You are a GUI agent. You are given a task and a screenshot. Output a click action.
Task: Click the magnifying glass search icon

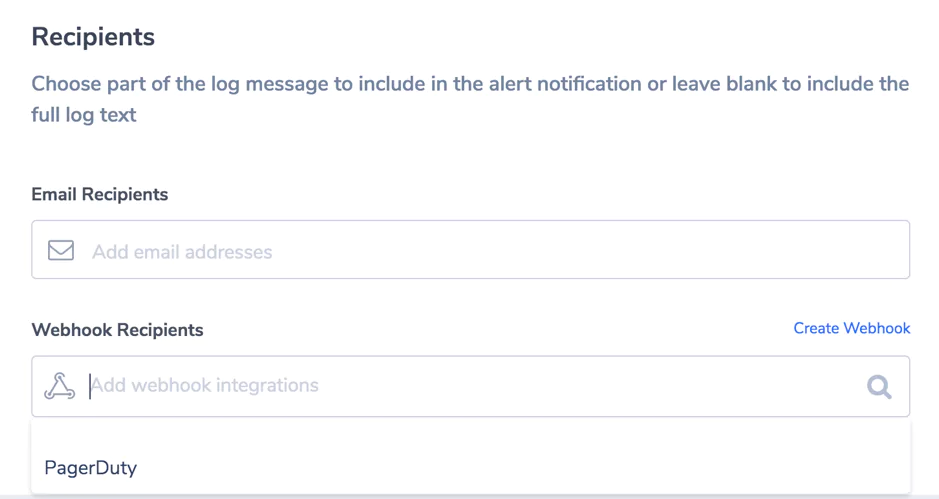click(879, 387)
